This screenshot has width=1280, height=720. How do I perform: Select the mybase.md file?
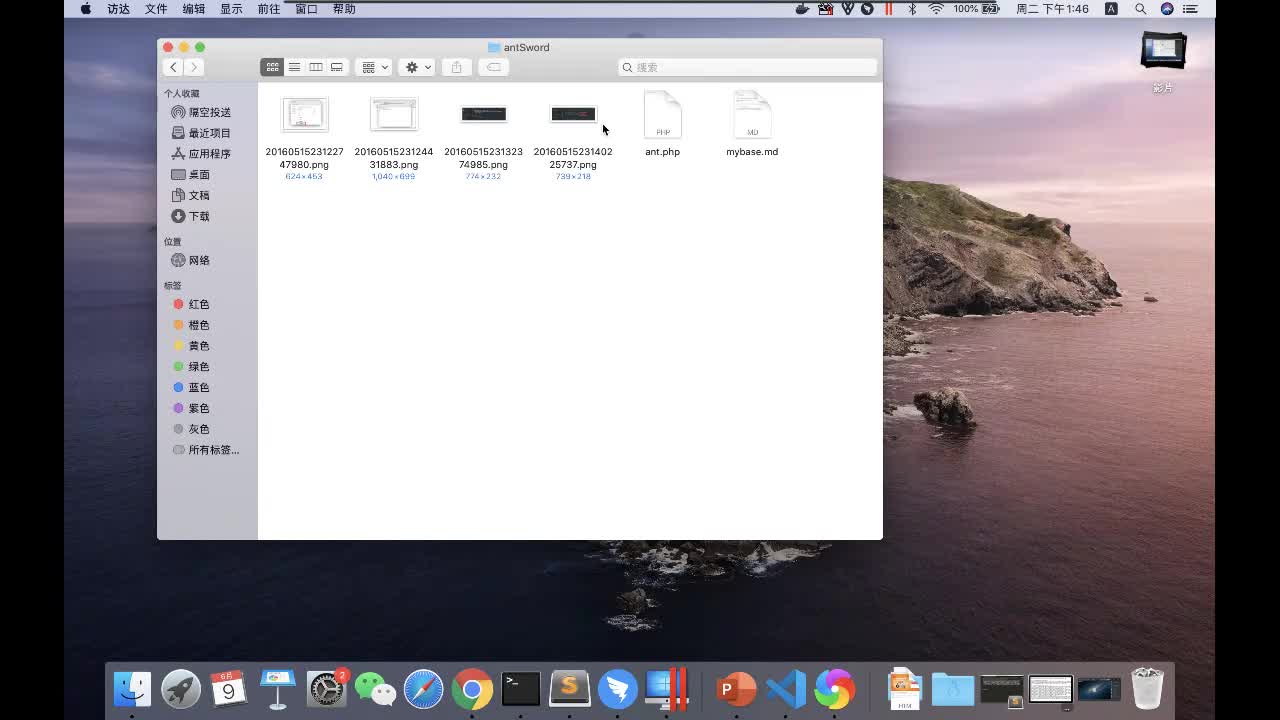point(752,115)
